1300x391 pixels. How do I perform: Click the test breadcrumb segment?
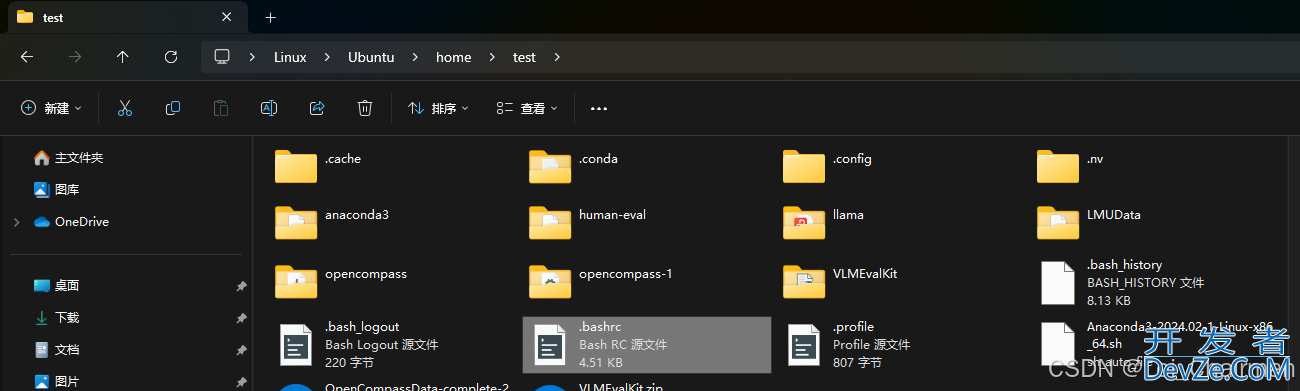pos(524,57)
